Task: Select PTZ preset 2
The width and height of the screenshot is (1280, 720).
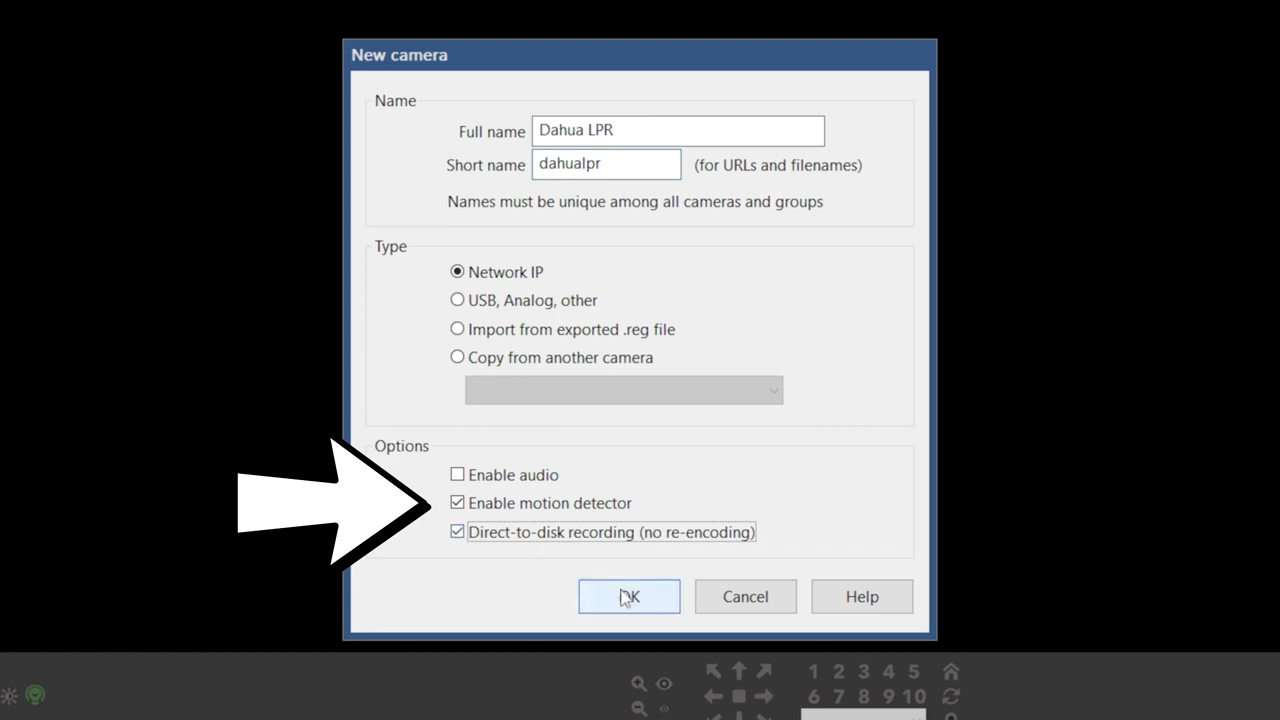Action: pyautogui.click(x=838, y=672)
